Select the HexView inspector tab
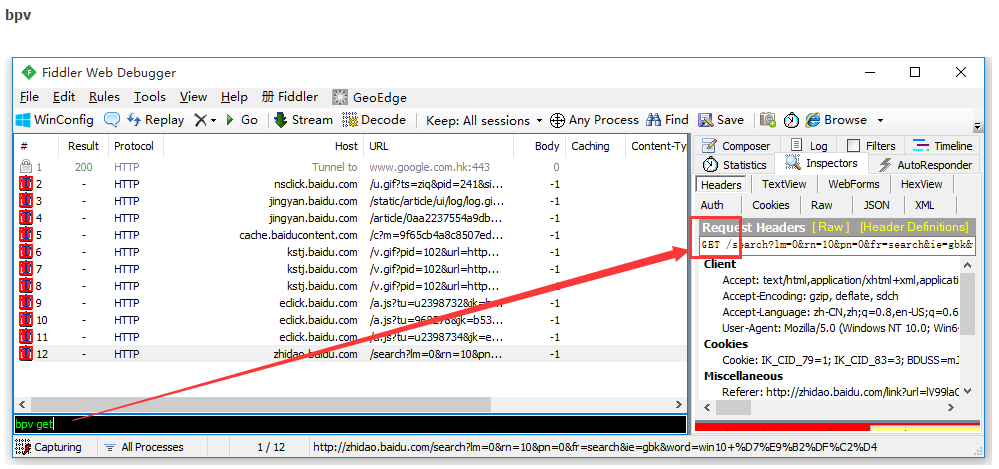This screenshot has height=469, width=999. pos(921,184)
